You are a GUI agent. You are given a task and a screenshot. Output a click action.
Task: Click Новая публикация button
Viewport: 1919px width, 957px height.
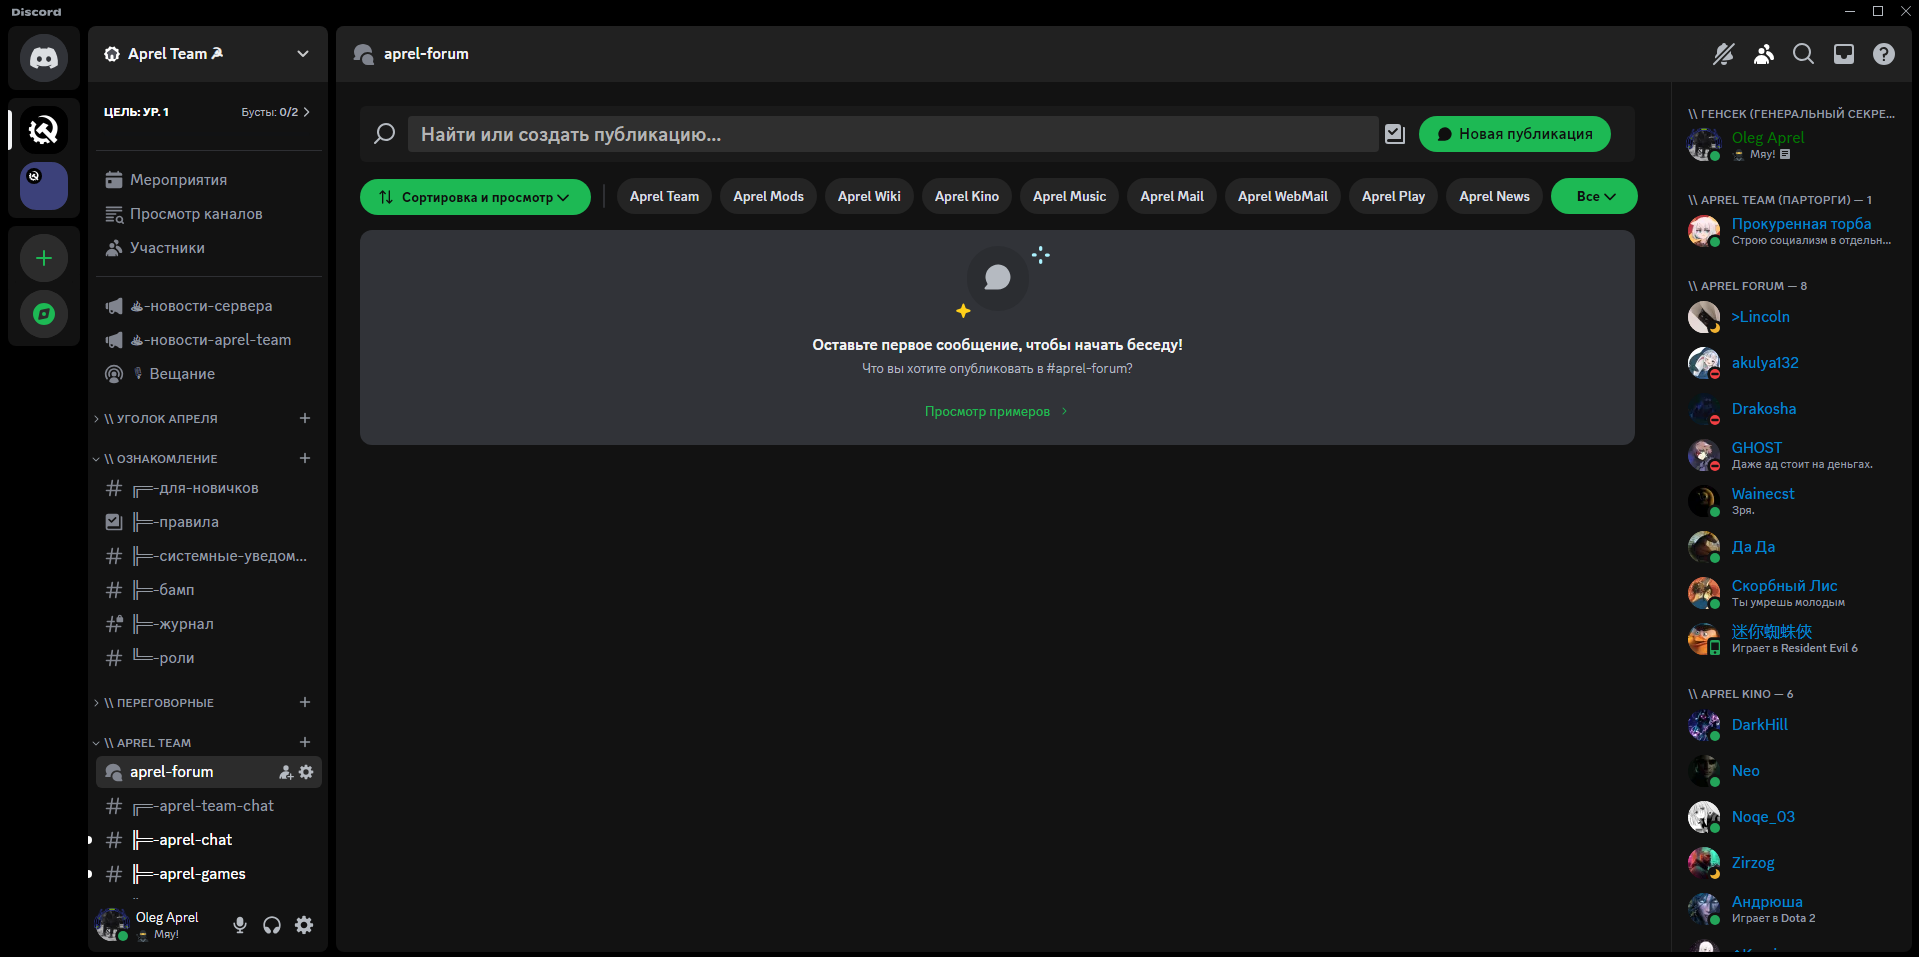(1514, 134)
